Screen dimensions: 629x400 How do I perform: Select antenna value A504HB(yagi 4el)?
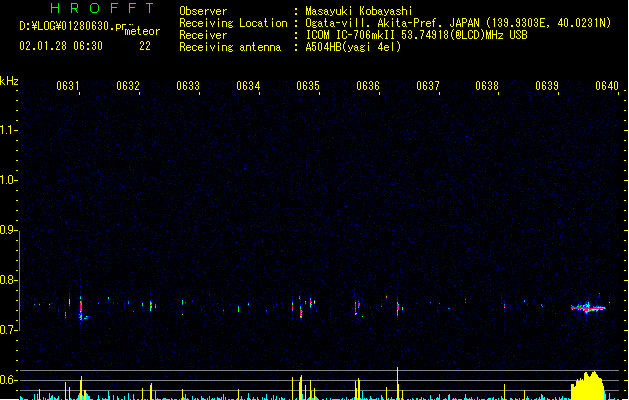tap(353, 47)
